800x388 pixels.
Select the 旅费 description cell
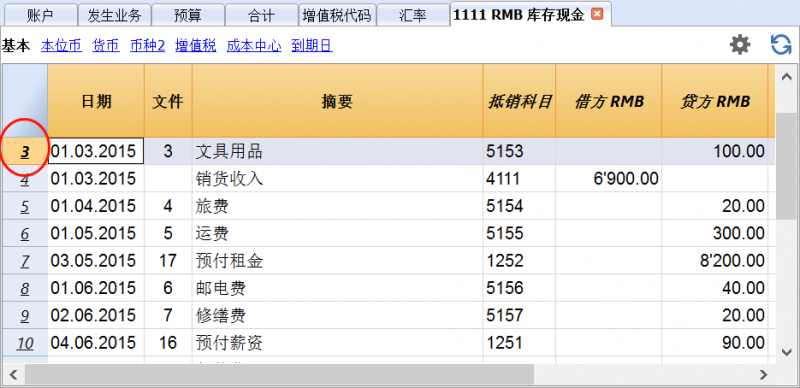[x=337, y=206]
